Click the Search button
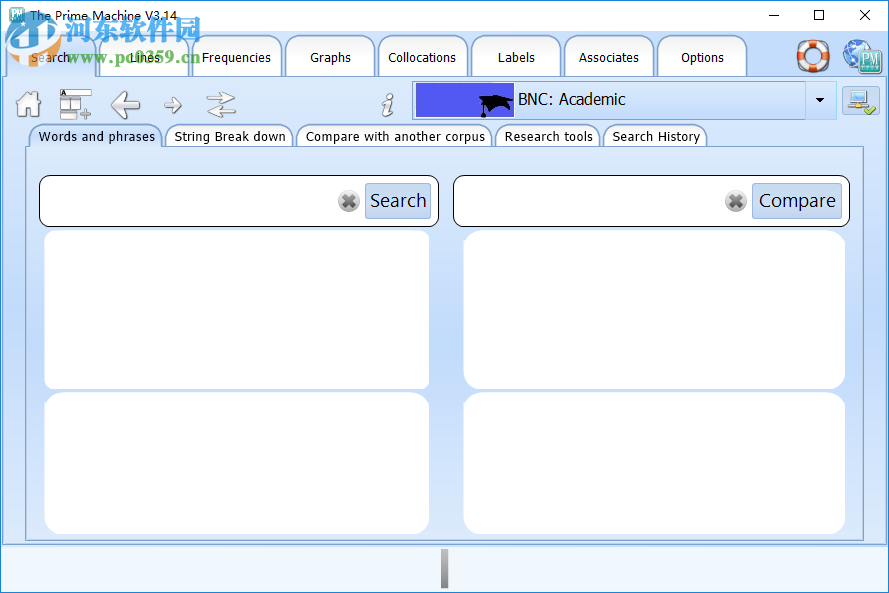 point(398,201)
